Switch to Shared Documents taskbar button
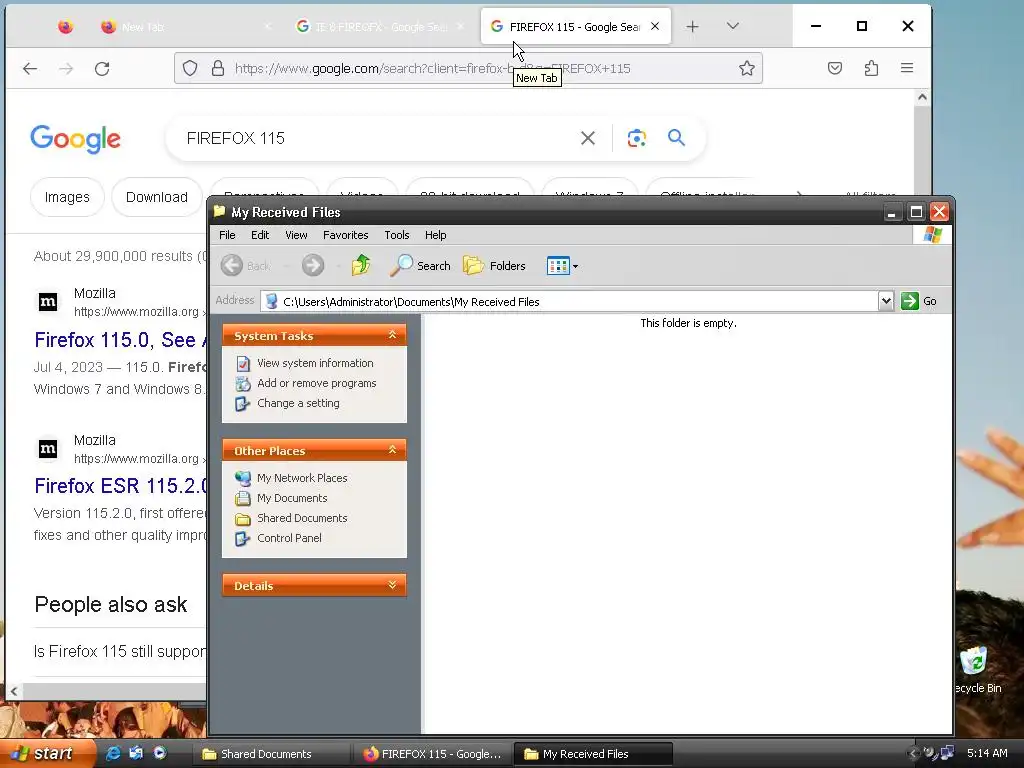The height and width of the screenshot is (768, 1024). click(271, 754)
